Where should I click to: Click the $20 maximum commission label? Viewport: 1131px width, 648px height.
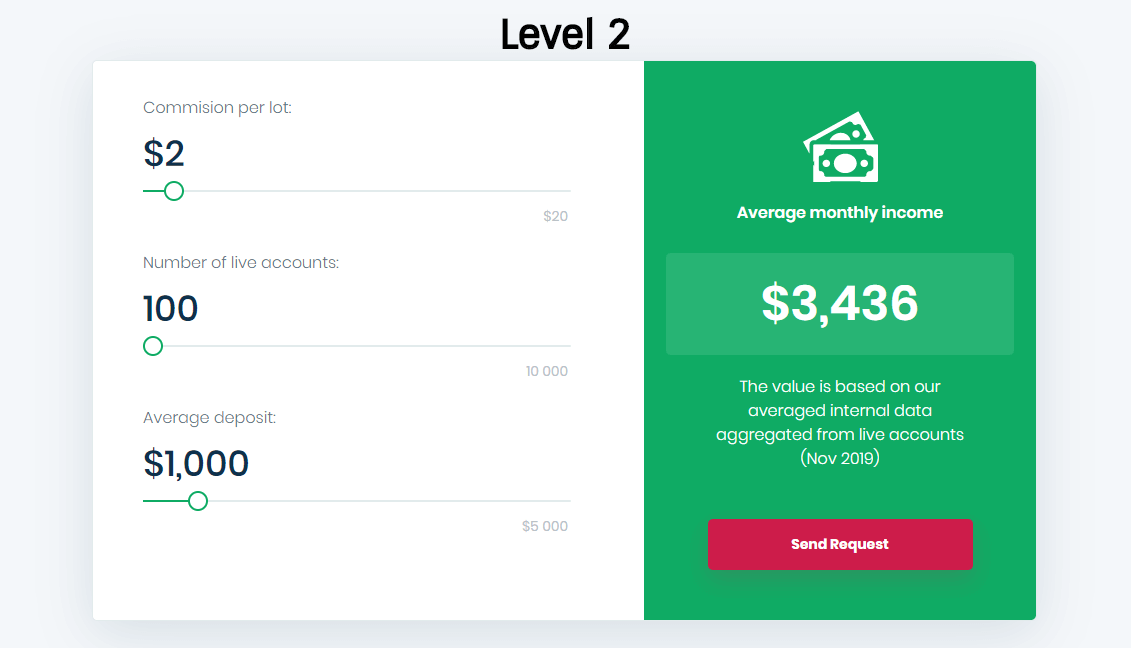(x=555, y=216)
